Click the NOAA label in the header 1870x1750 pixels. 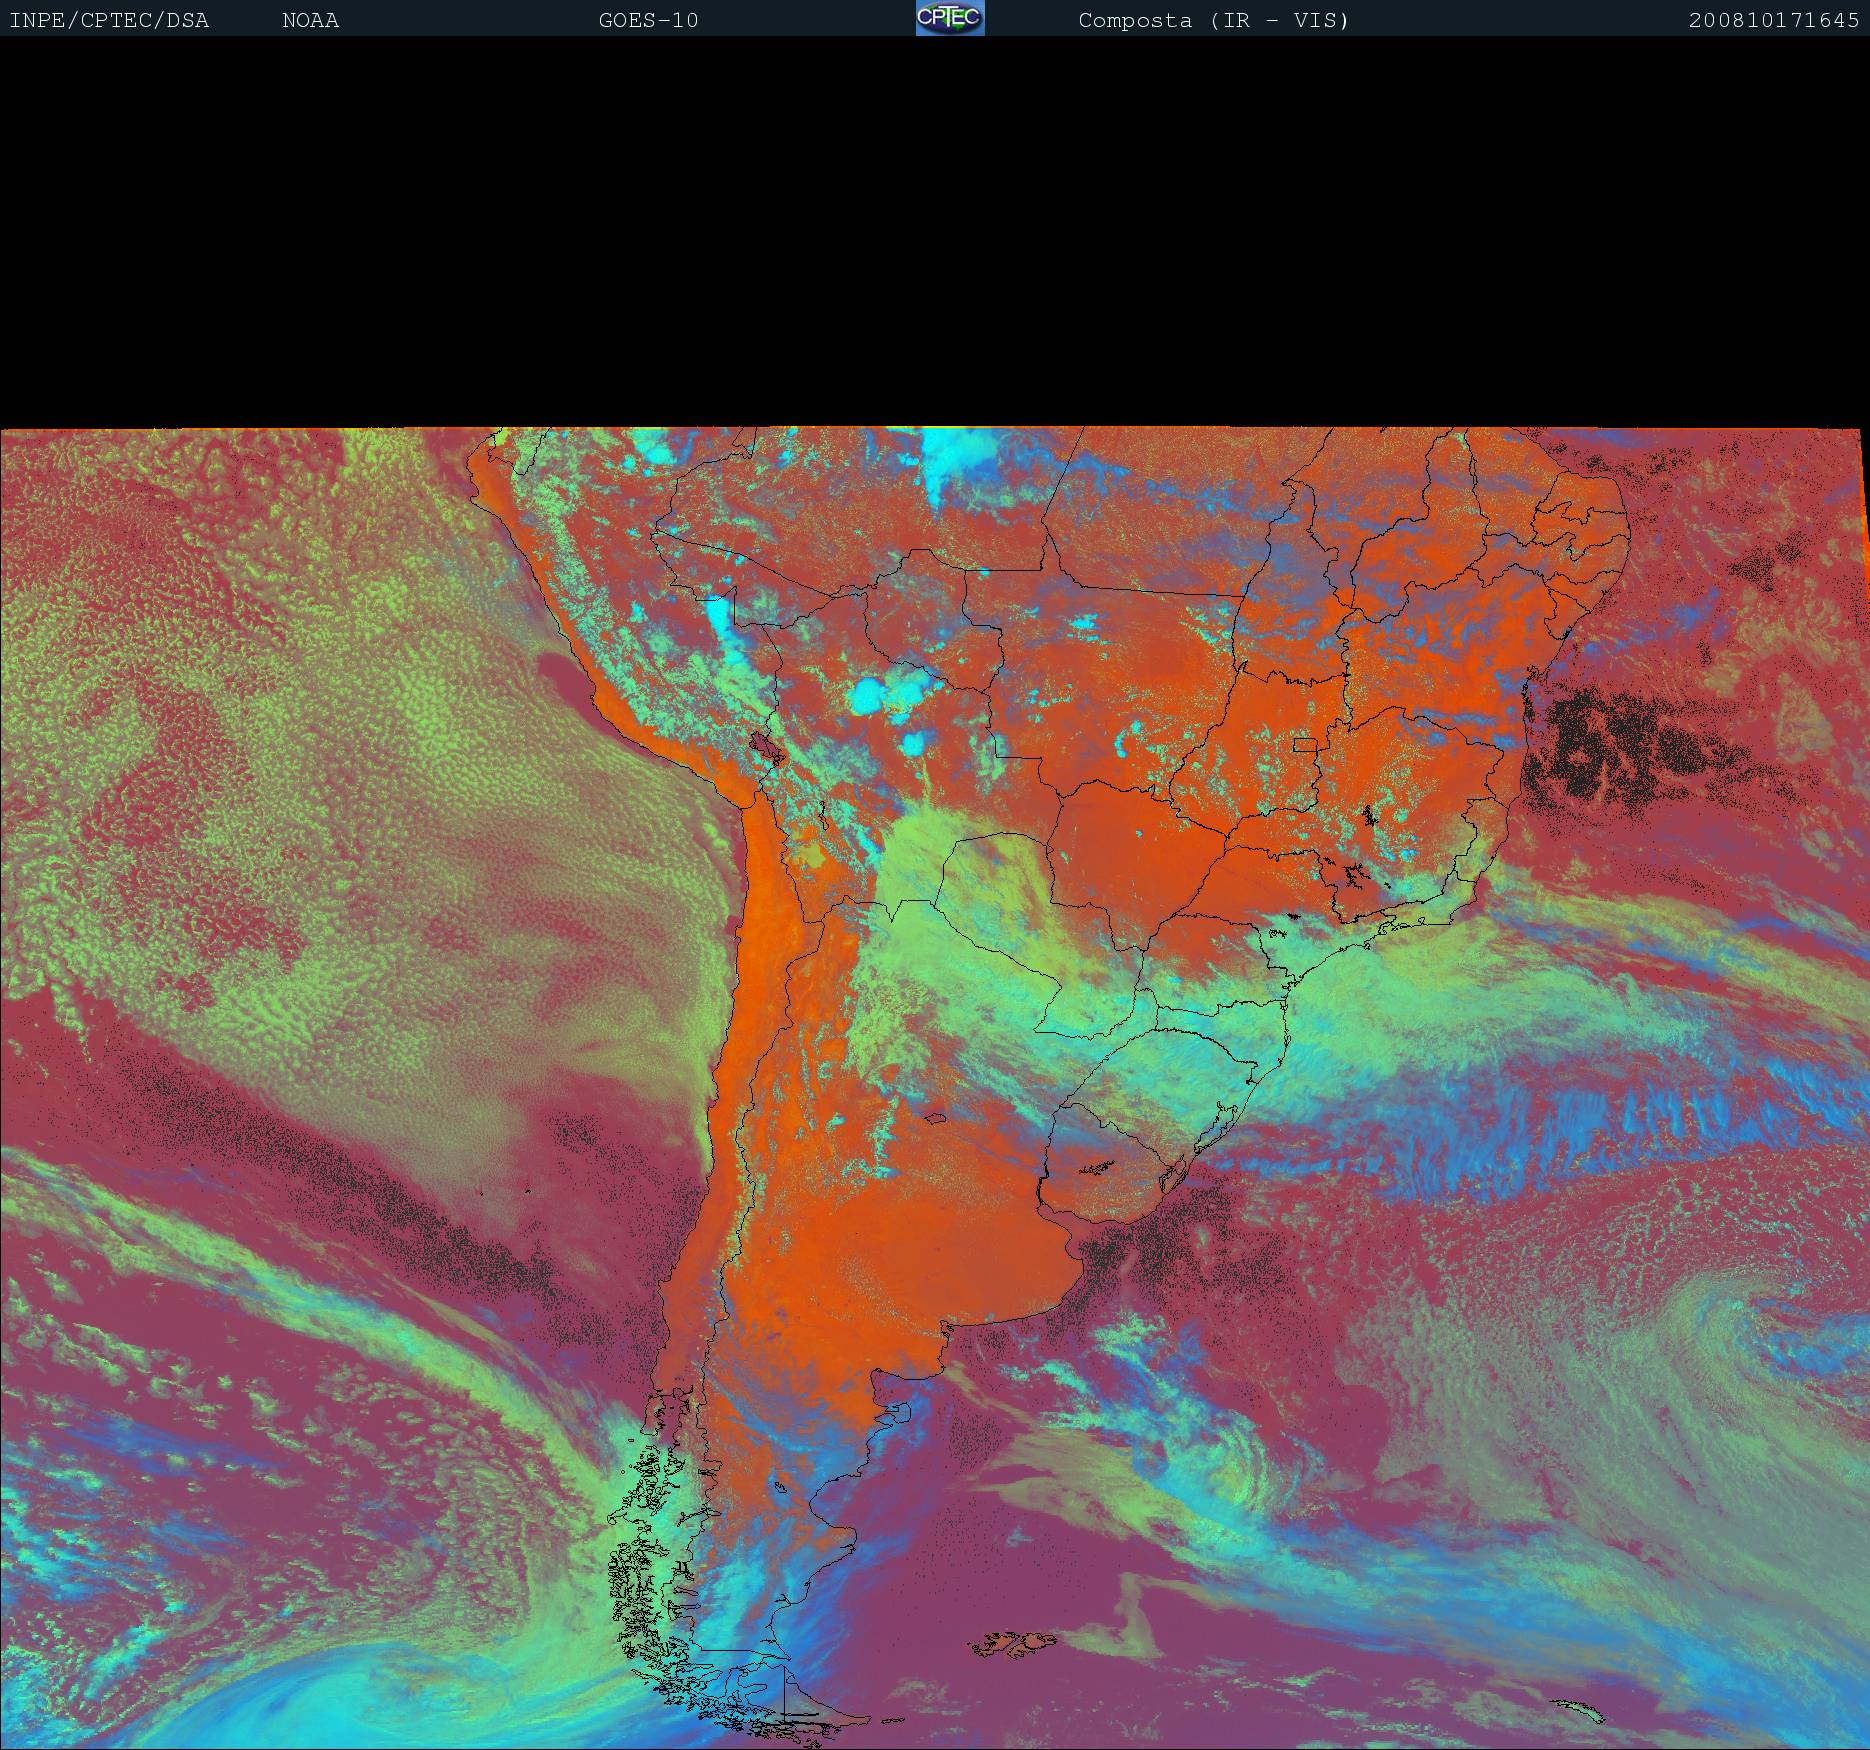pos(310,20)
